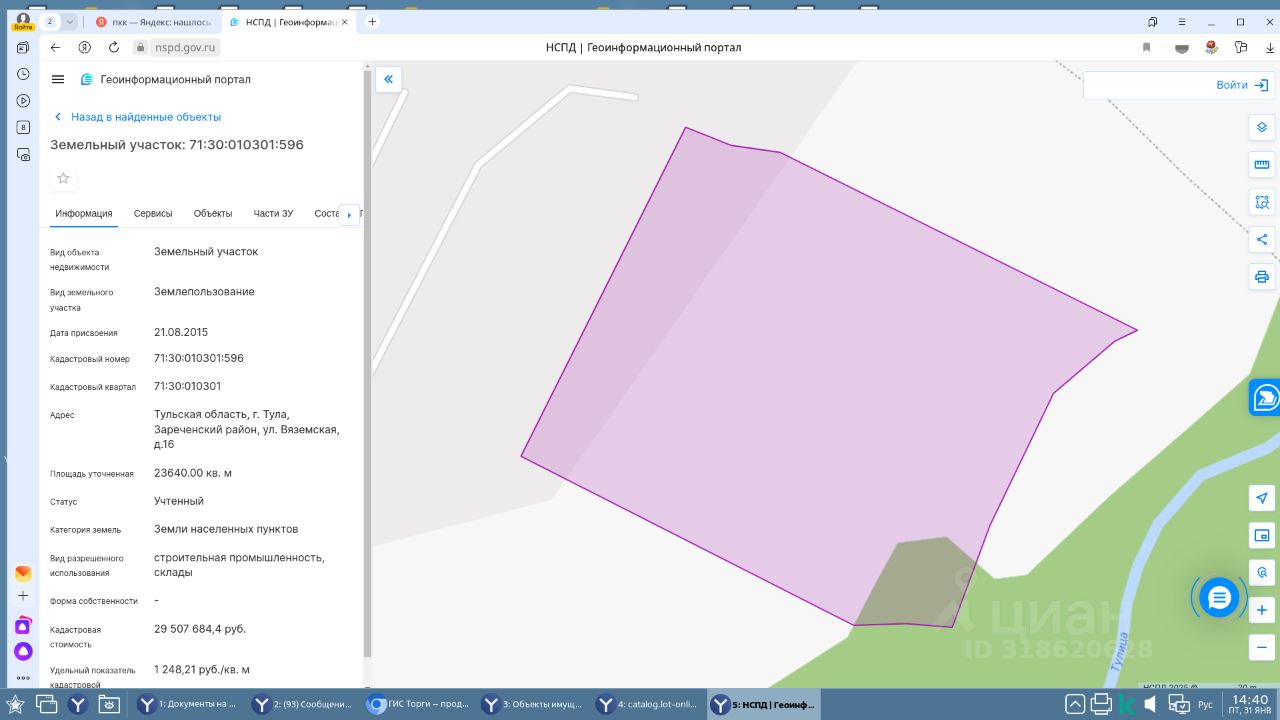
Task: Bookmark this page with bookmark icon
Action: pyautogui.click(x=1147, y=47)
